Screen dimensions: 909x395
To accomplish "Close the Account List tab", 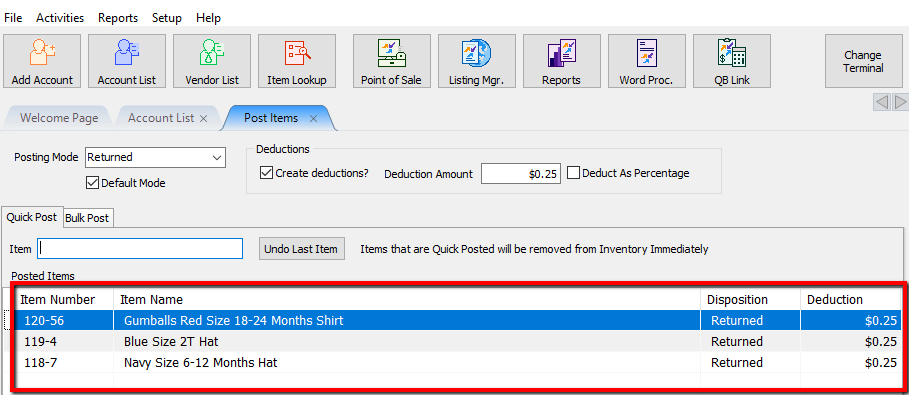I will pyautogui.click(x=203, y=119).
